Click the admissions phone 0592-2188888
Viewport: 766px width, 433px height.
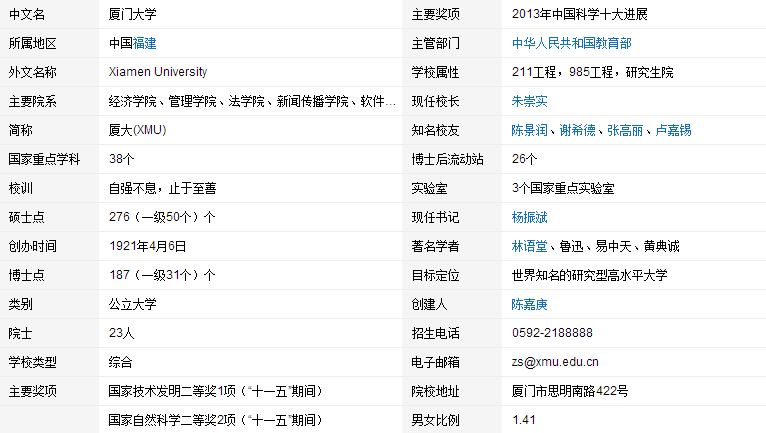[x=552, y=333]
